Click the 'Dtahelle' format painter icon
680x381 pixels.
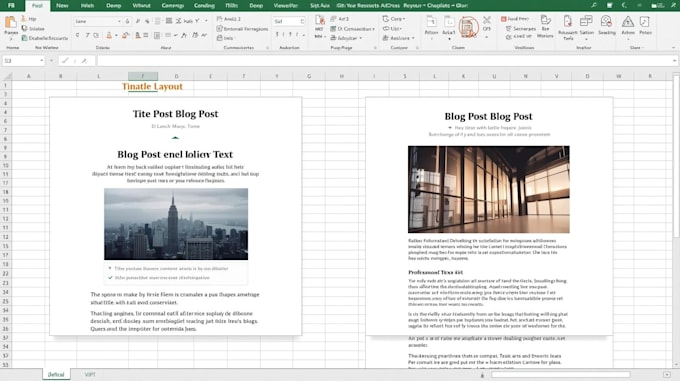pyautogui.click(x=24, y=38)
